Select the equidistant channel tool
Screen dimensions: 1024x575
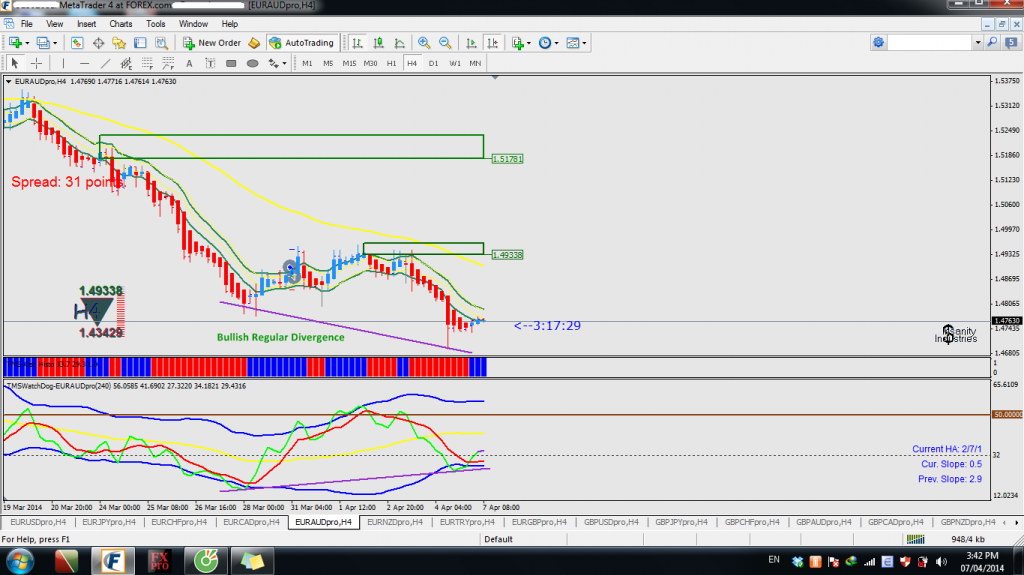click(126, 63)
